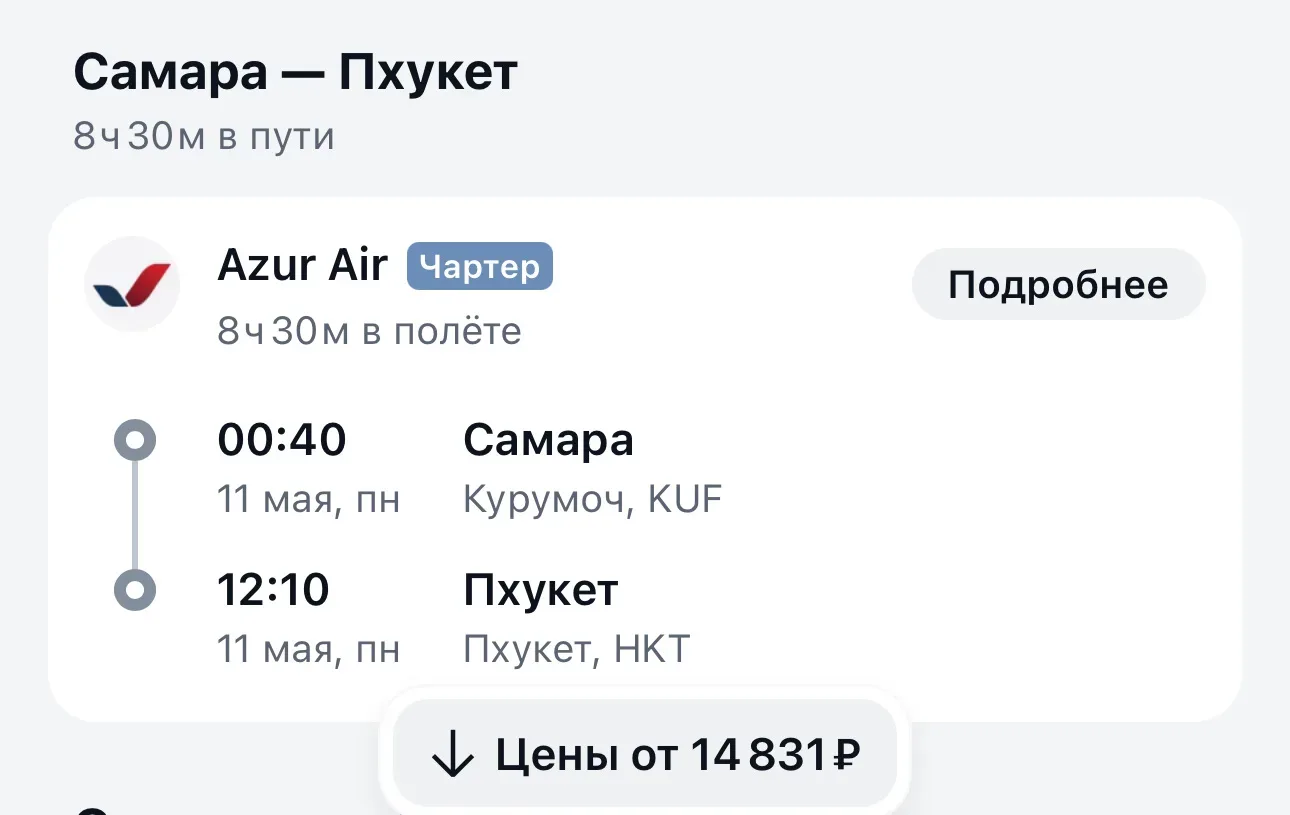Select the bold Пхукет arrival city label
1290x815 pixels.
click(540, 590)
